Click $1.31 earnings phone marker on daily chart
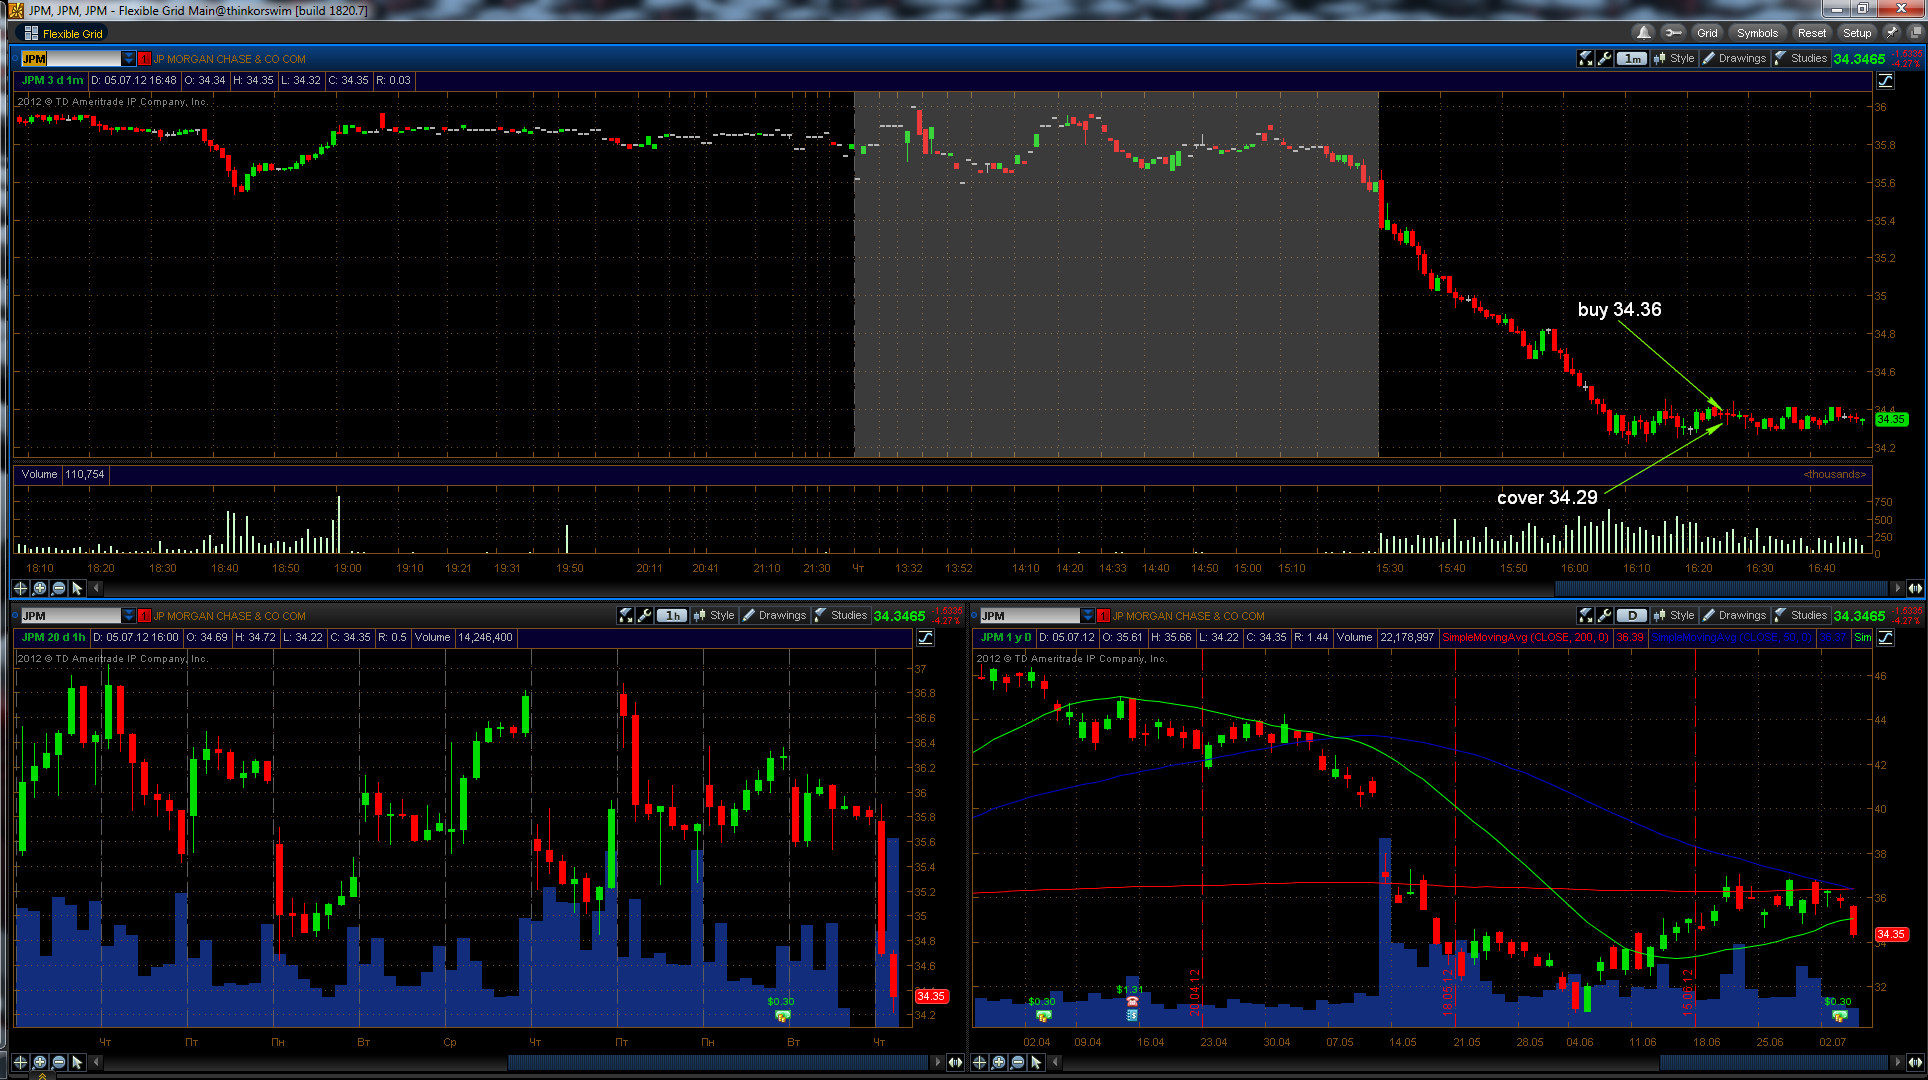The height and width of the screenshot is (1080, 1928). pyautogui.click(x=1132, y=1001)
